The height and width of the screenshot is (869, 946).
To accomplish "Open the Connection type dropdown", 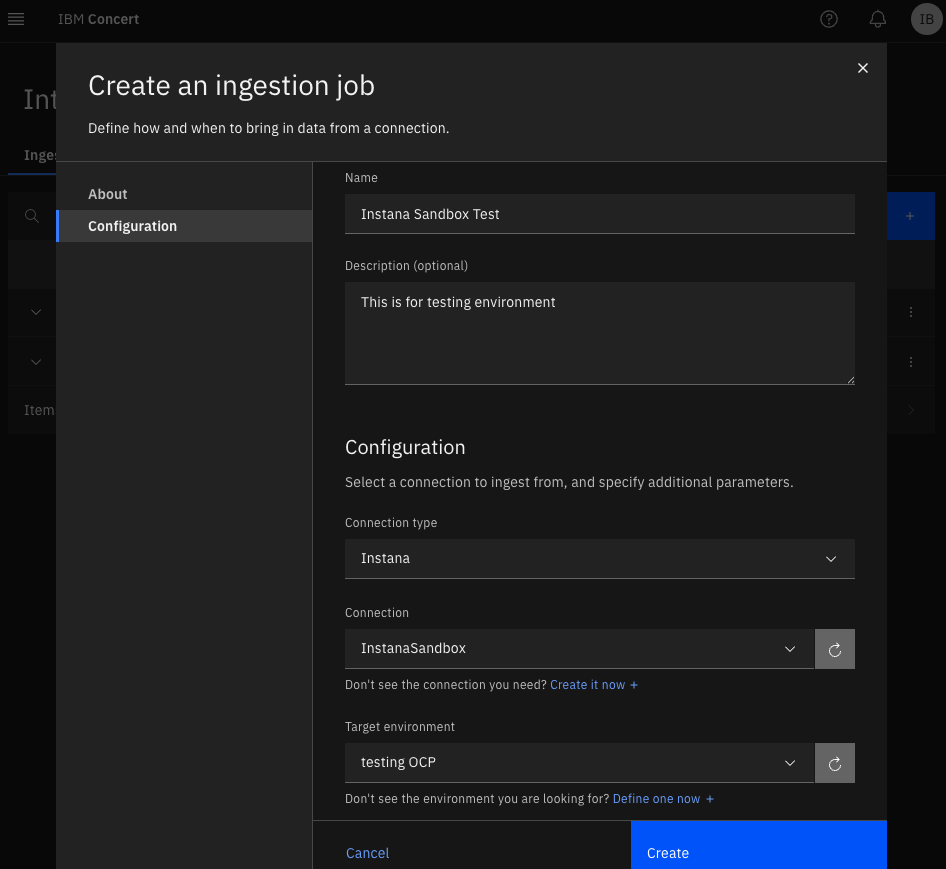I will (600, 559).
